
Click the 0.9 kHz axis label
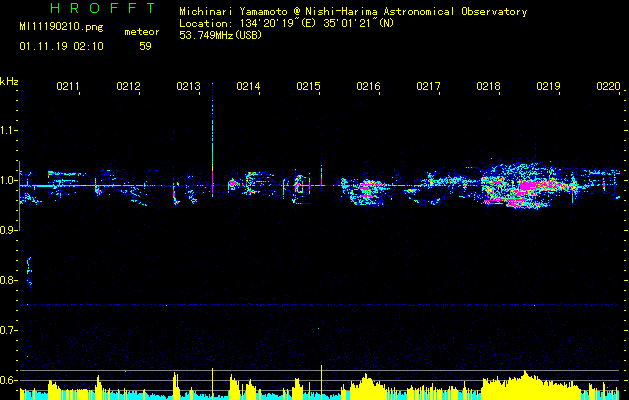8,230
